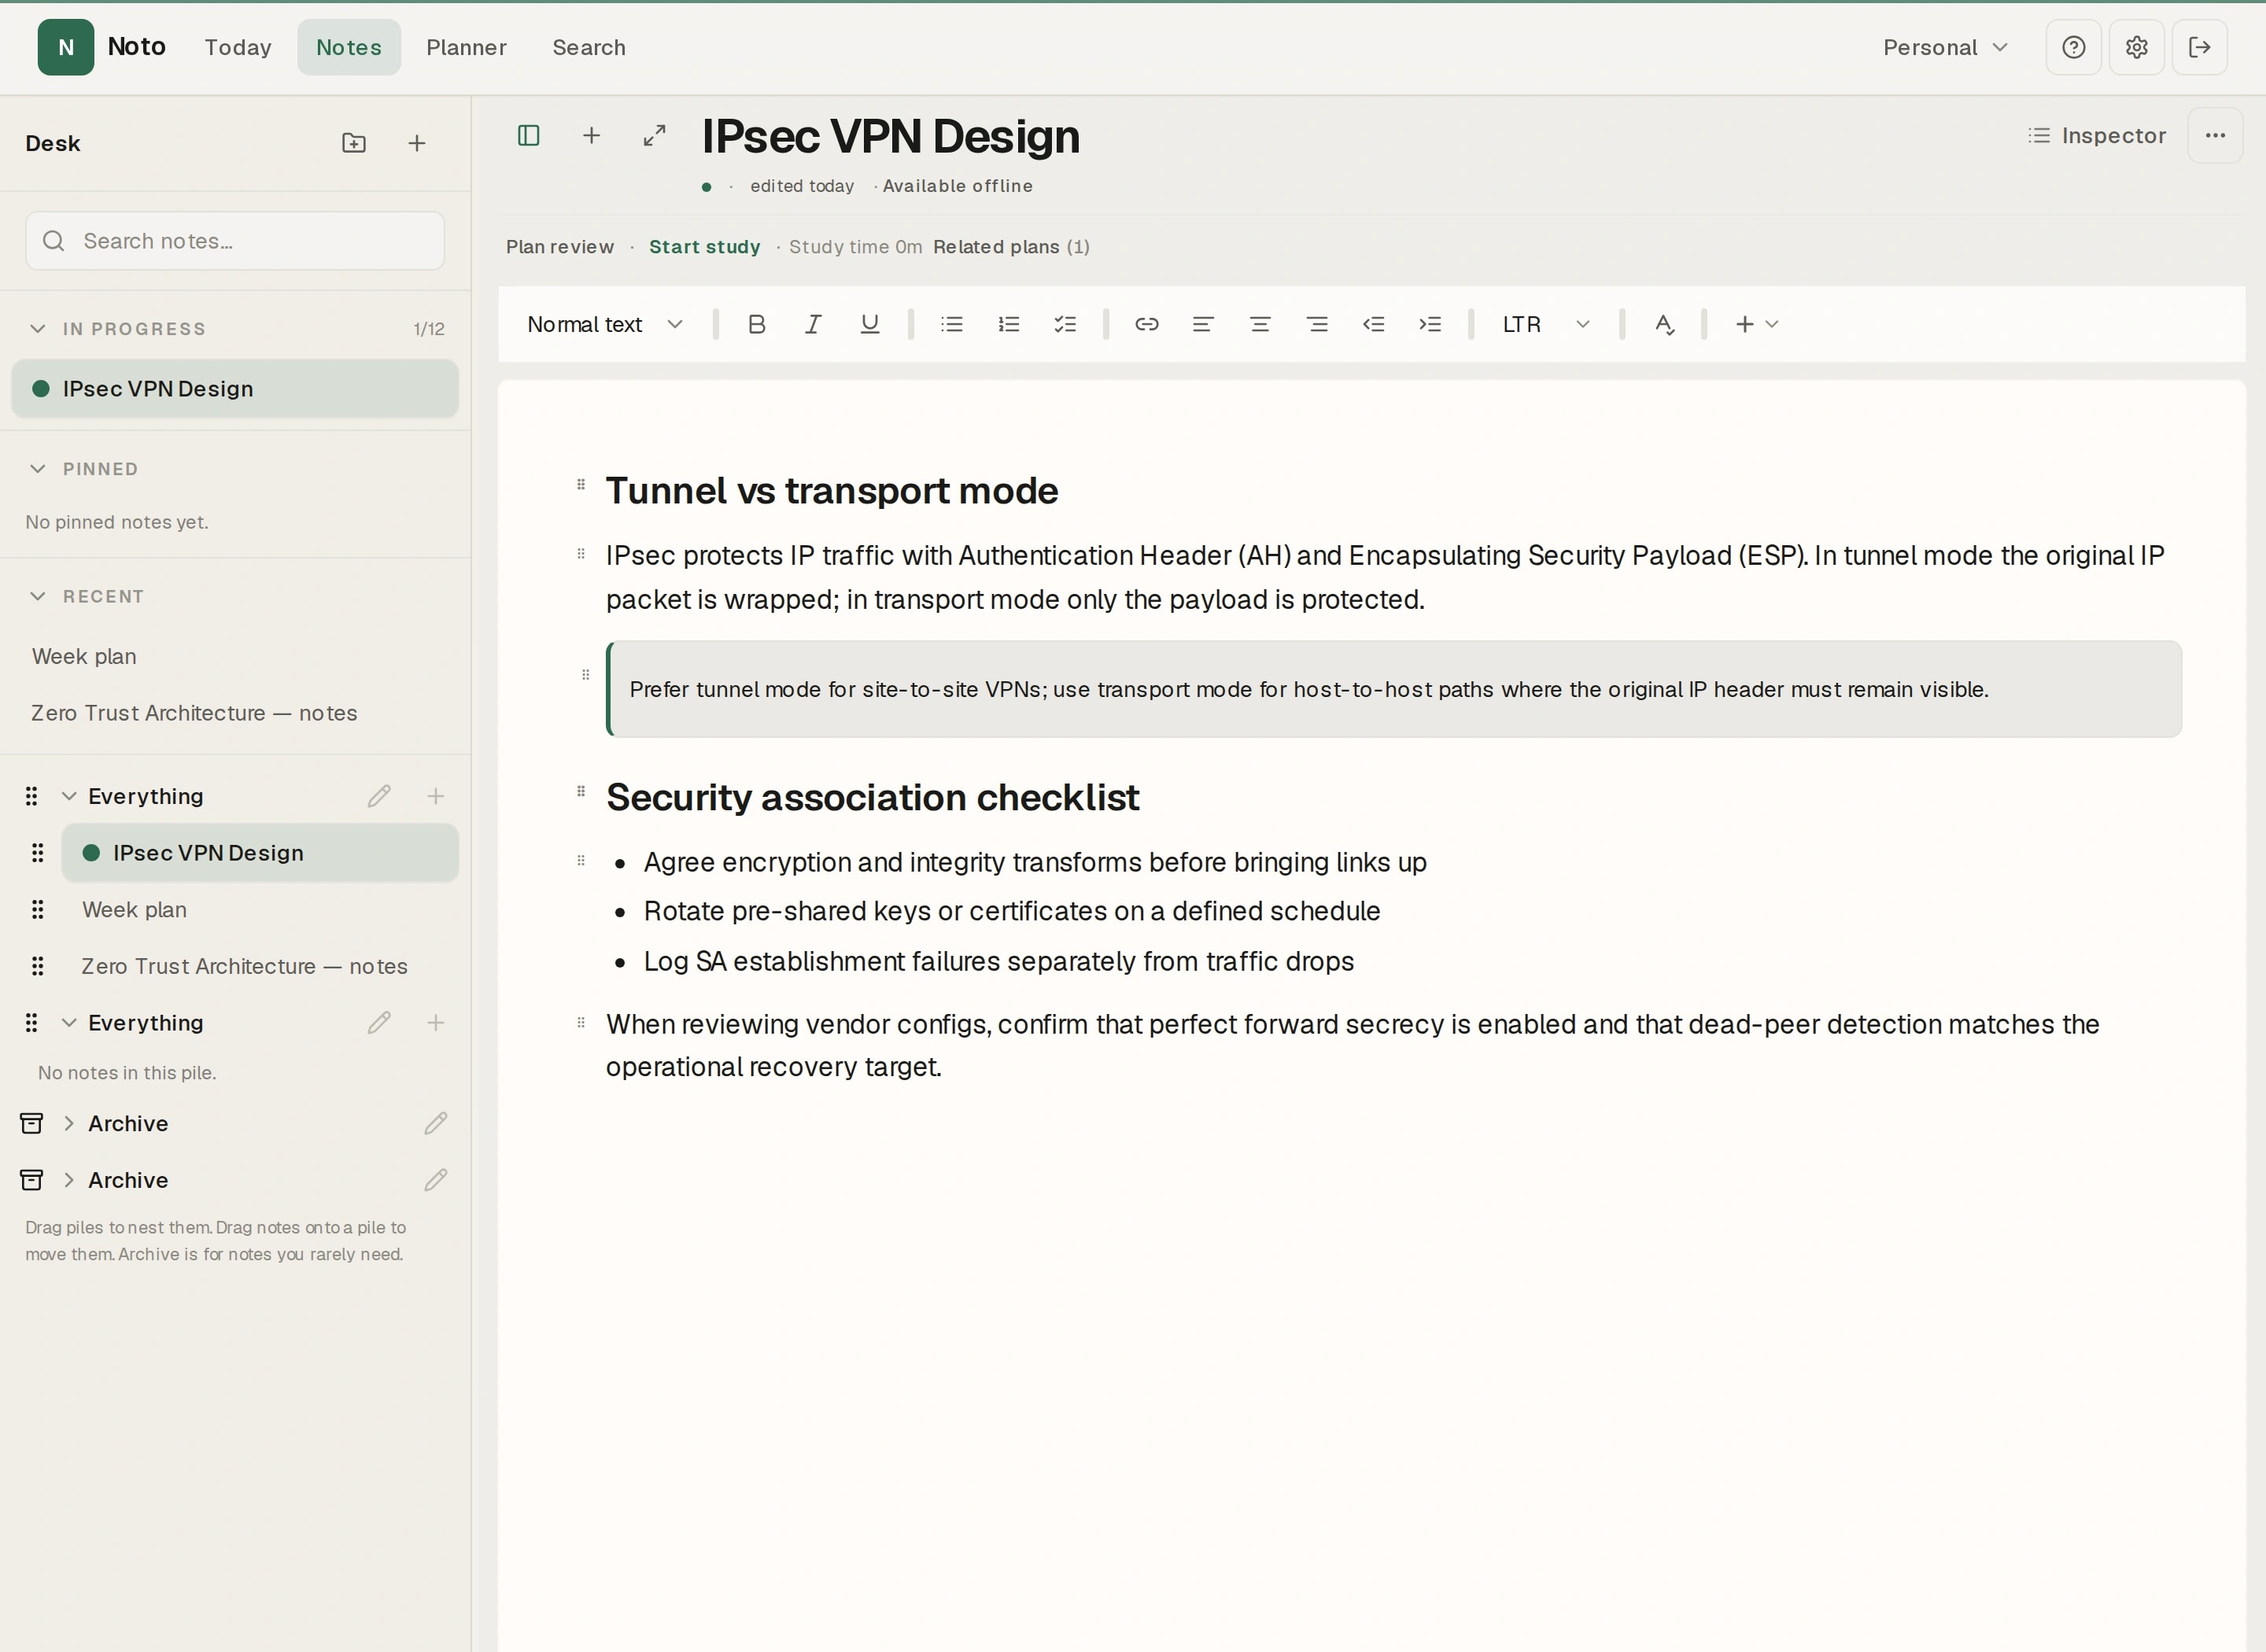Align text right

pos(1317,324)
